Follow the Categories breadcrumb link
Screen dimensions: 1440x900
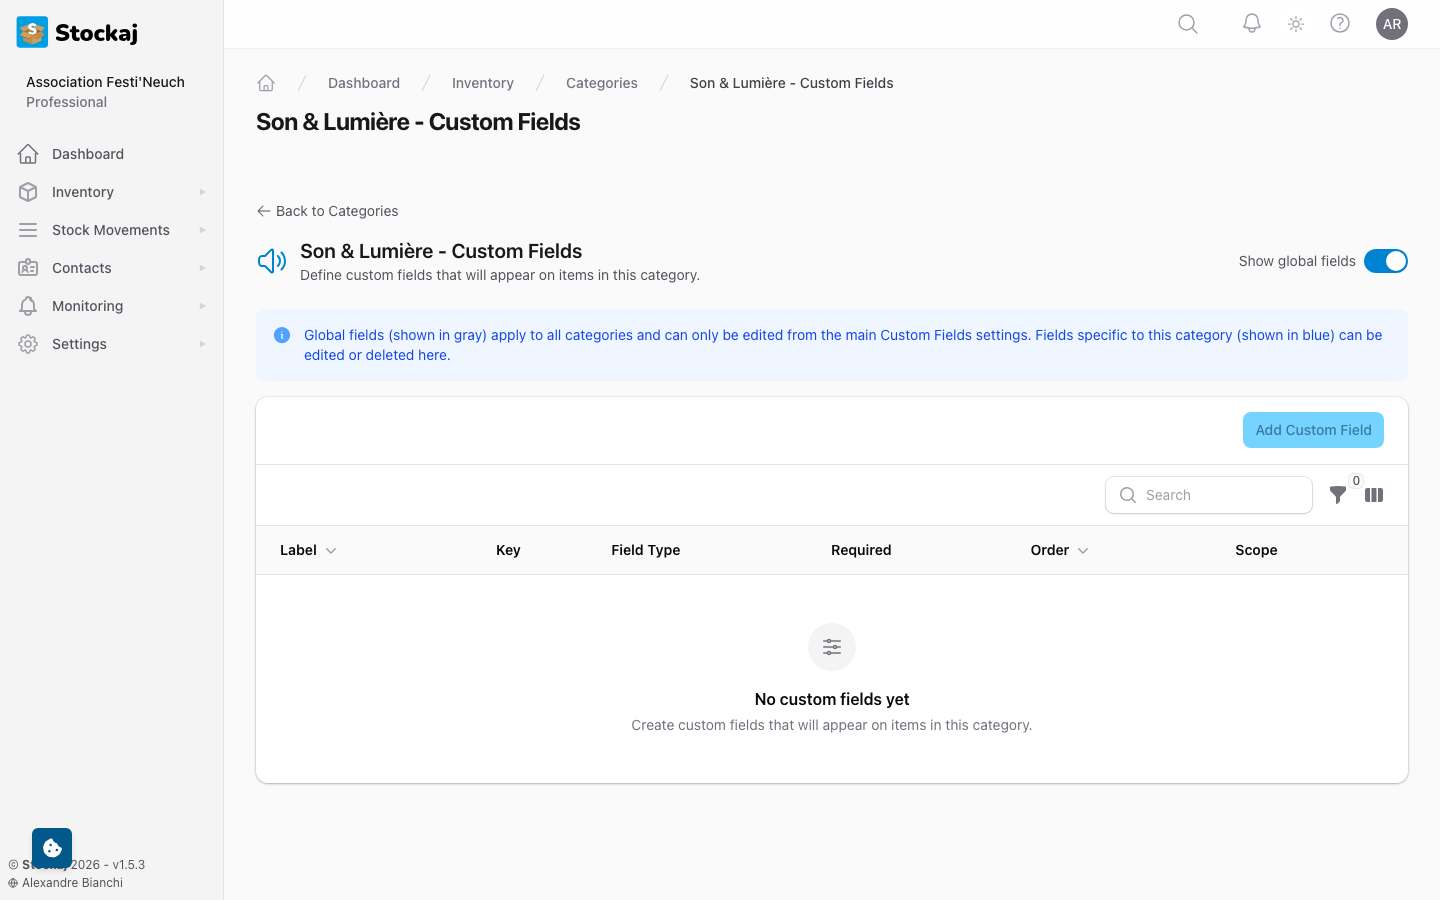[602, 83]
